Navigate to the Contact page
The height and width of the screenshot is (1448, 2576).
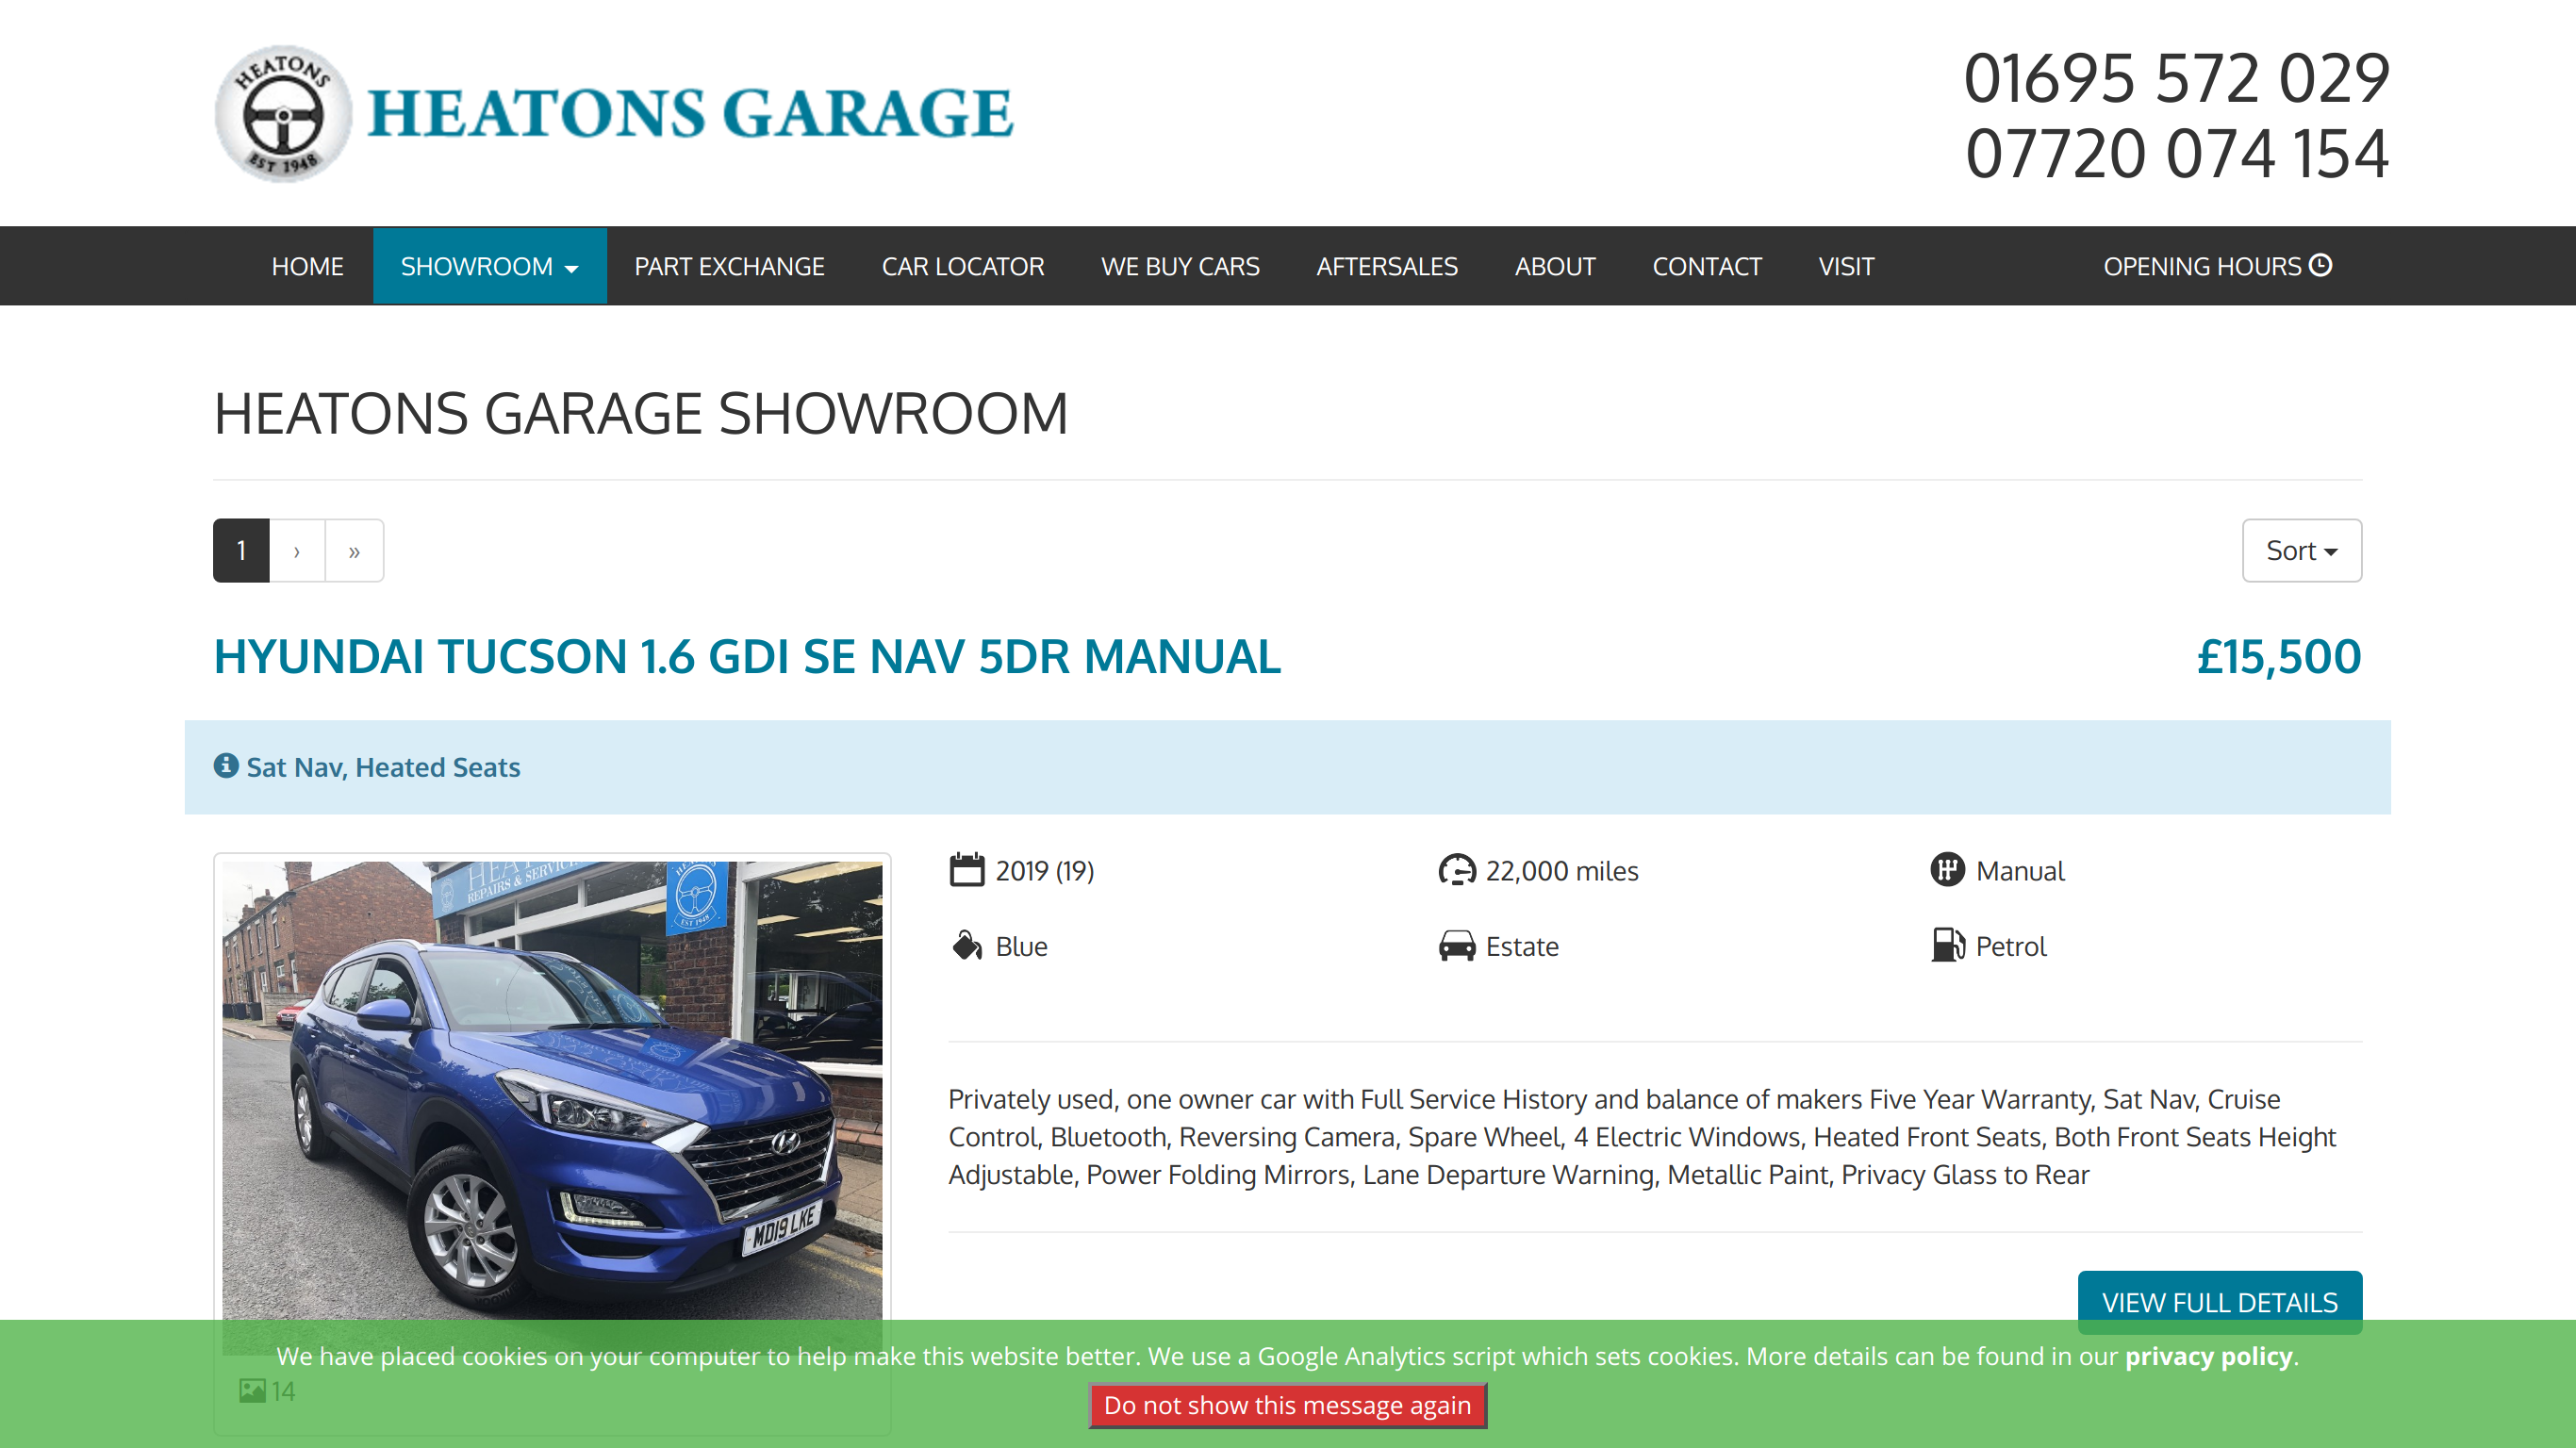pyautogui.click(x=1706, y=267)
